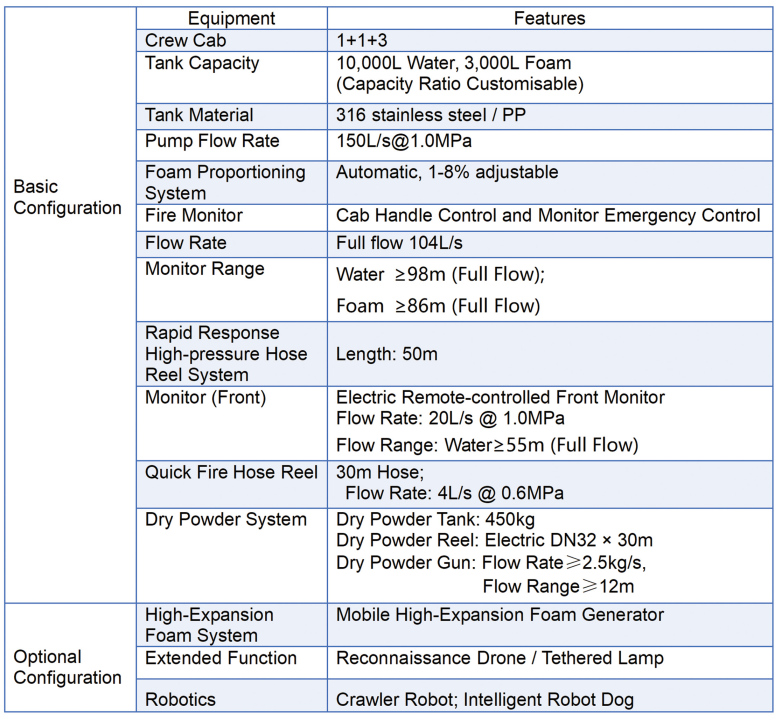The image size is (778, 721).
Task: Select the 316 stainless steel / PP cell
Action: click(550, 117)
